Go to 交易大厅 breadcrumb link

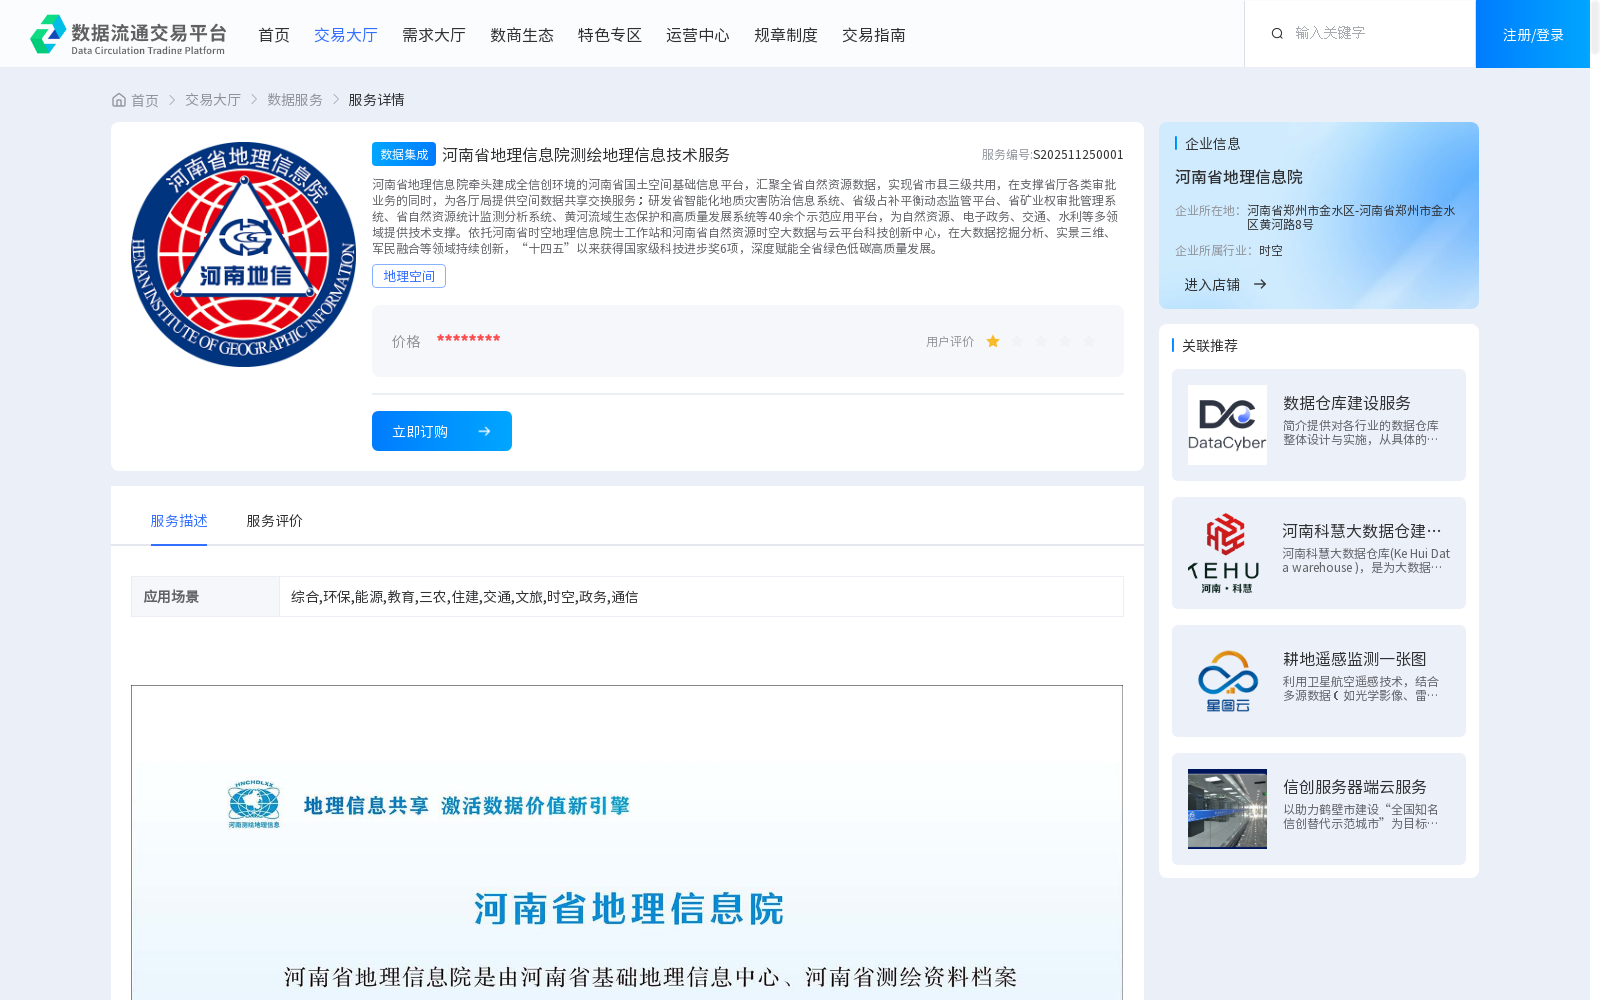click(213, 100)
